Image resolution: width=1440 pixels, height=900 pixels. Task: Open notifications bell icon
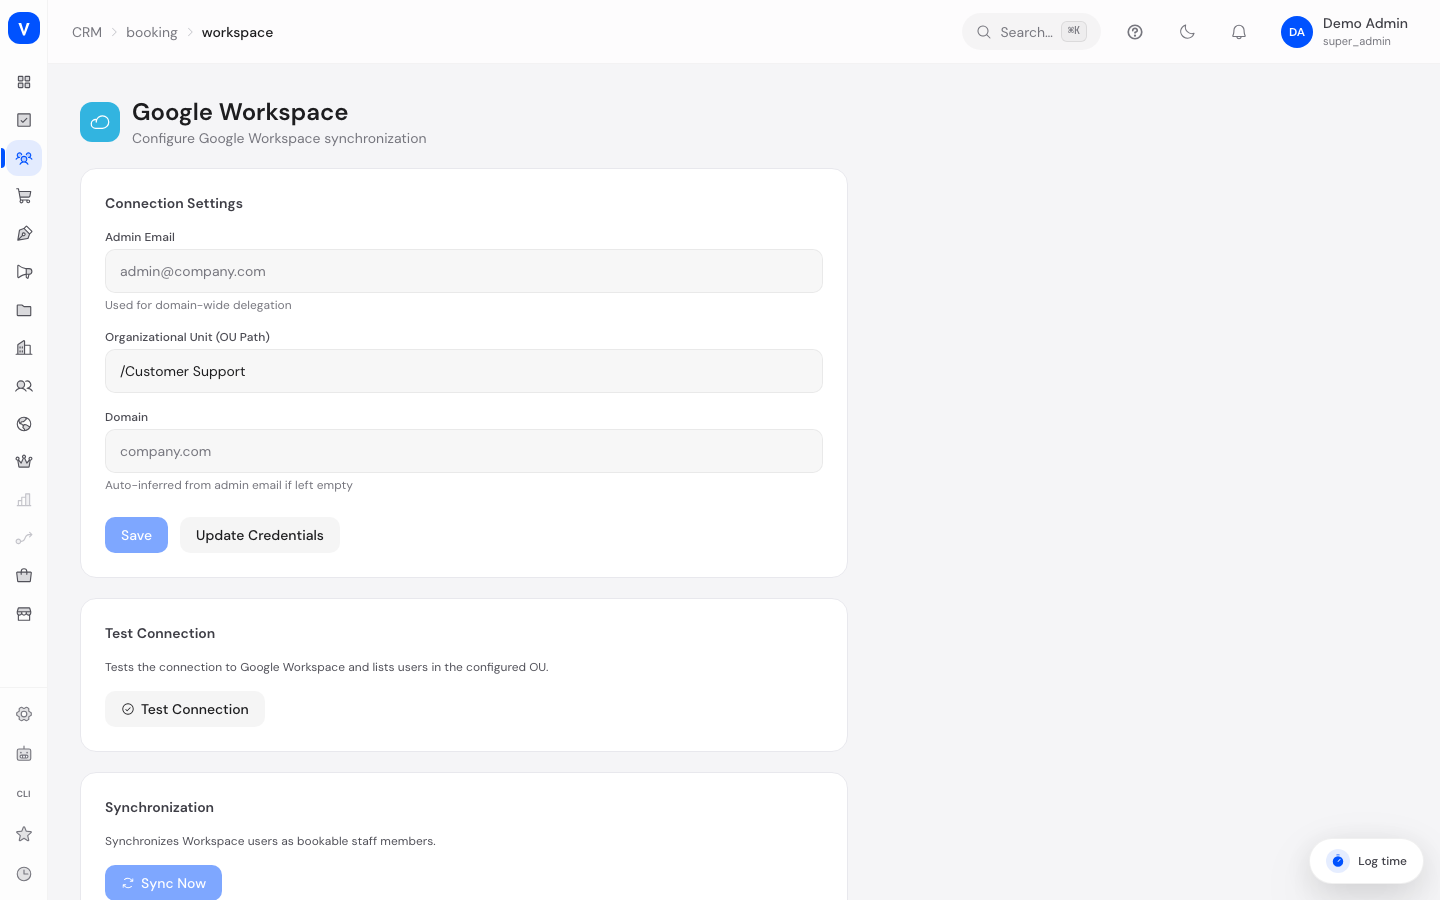point(1239,32)
